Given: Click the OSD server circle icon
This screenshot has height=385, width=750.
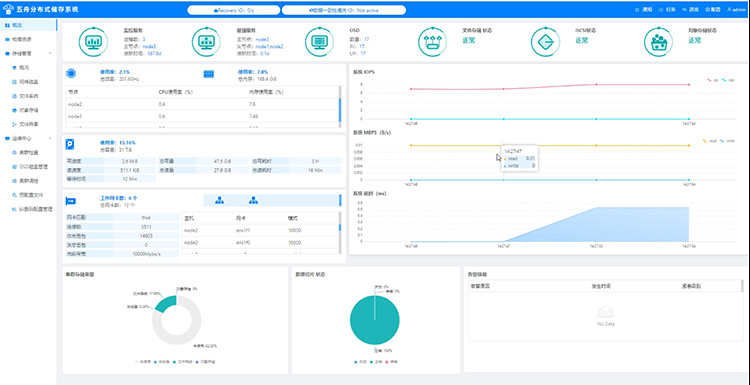Looking at the screenshot, I should 319,42.
